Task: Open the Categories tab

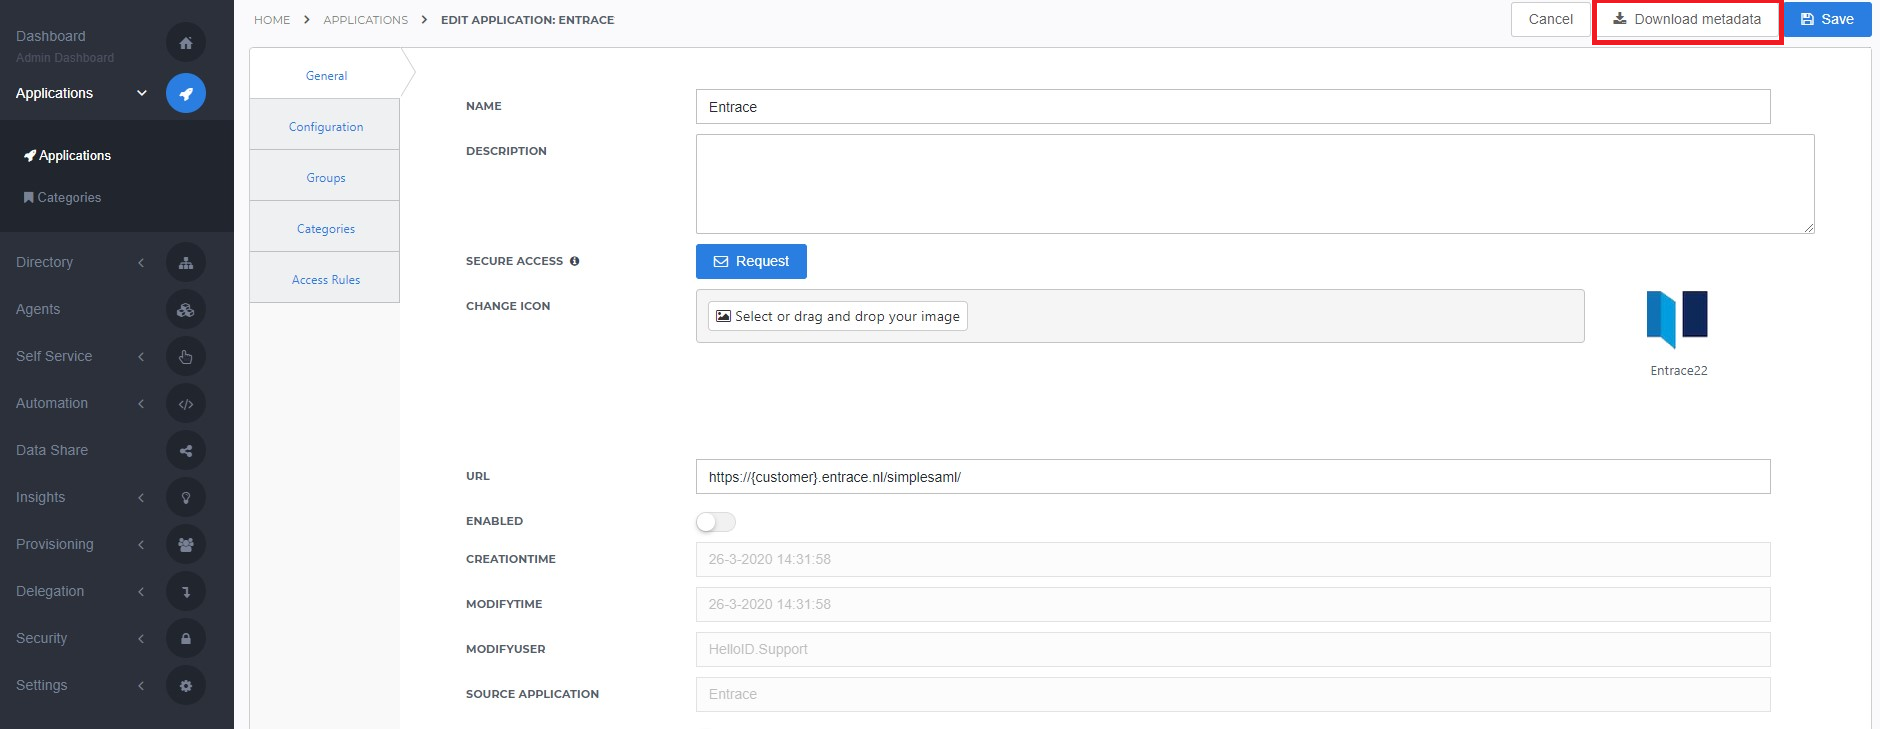Action: (x=325, y=228)
